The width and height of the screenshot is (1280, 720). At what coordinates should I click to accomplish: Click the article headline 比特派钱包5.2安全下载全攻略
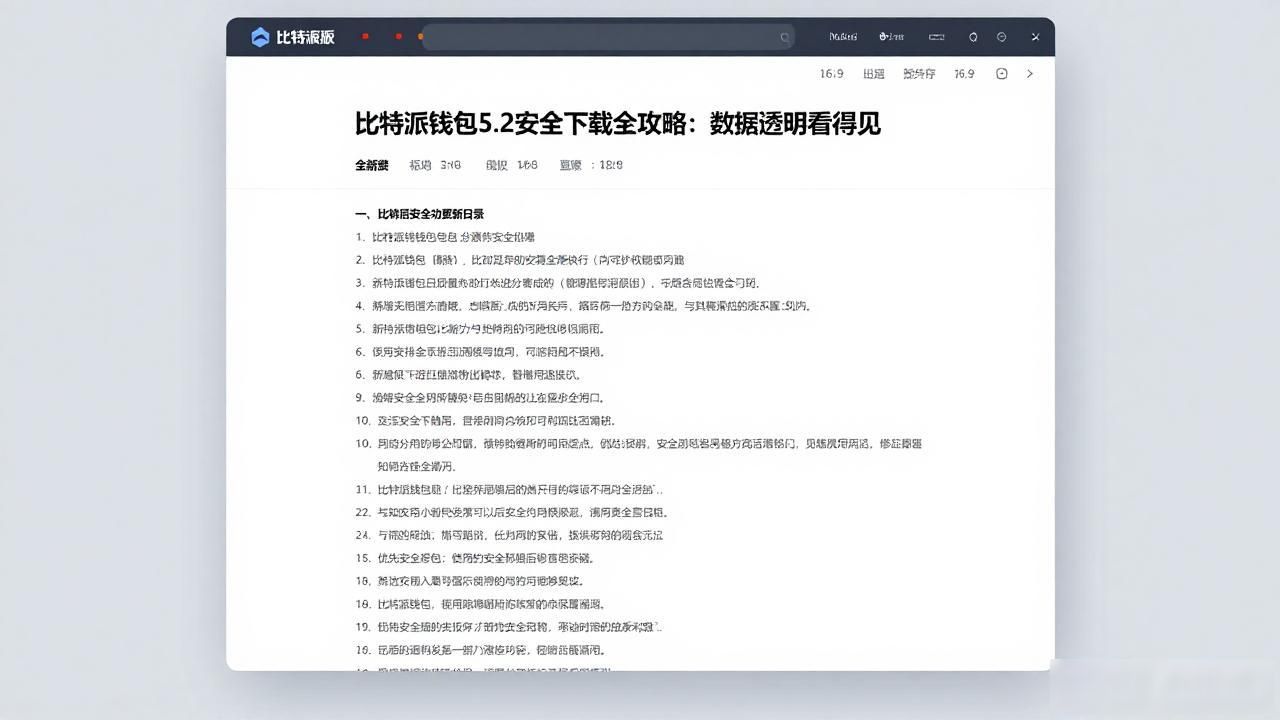pos(618,124)
